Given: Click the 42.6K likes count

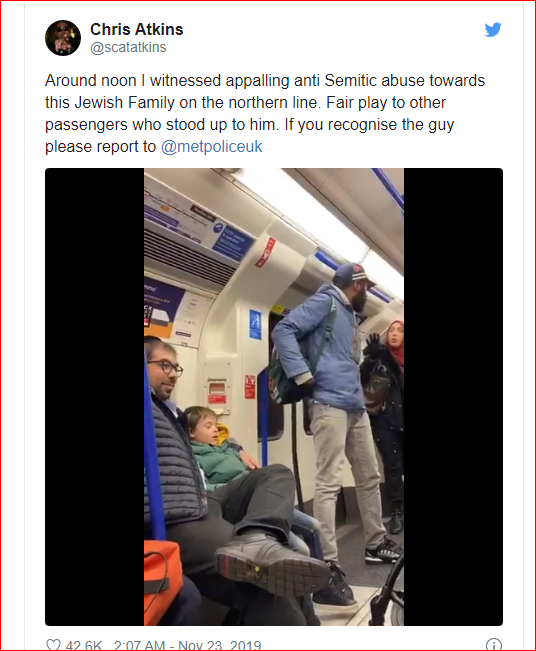Looking at the screenshot, I should tap(83, 646).
